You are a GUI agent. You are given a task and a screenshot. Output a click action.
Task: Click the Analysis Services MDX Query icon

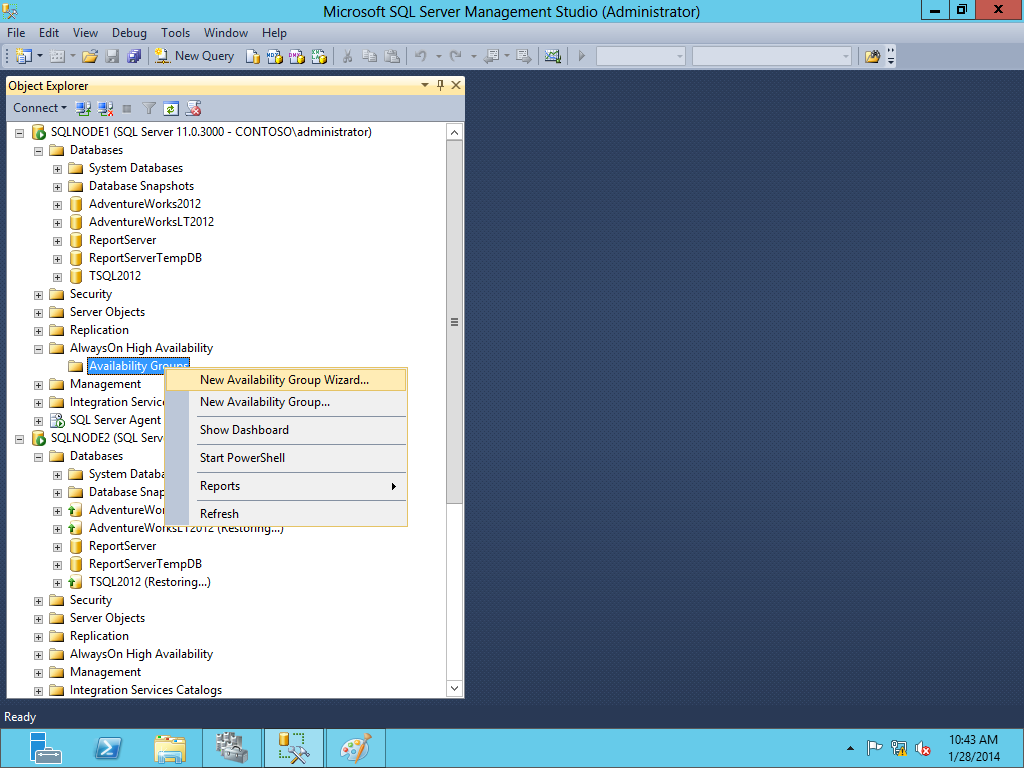[x=275, y=56]
